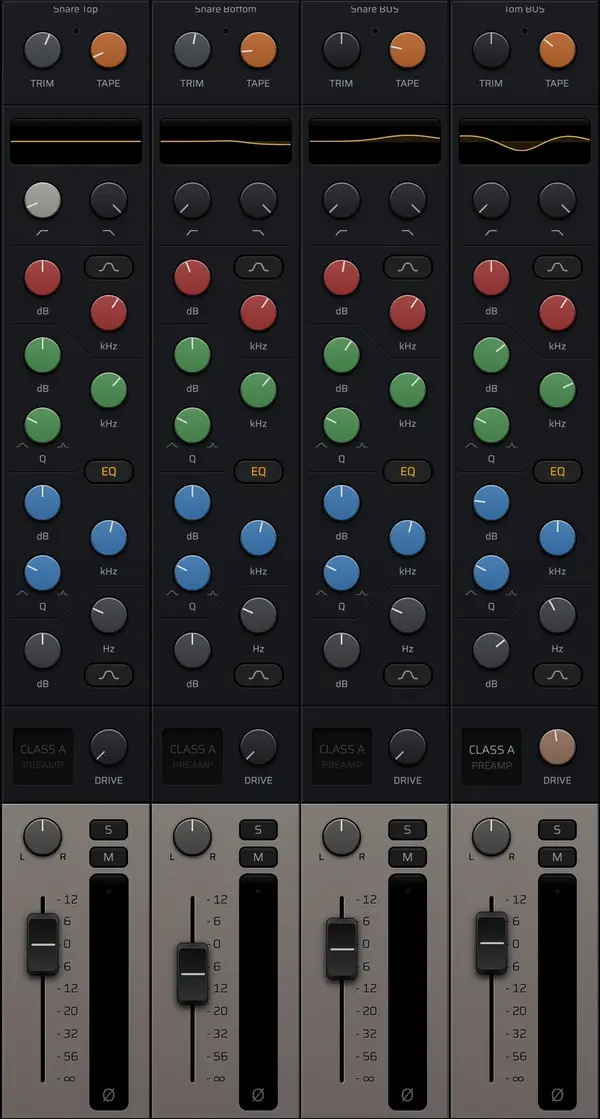Click the high-pass filter knob on Tom BUS
Viewport: 600px width, 1119px height.
(491, 200)
